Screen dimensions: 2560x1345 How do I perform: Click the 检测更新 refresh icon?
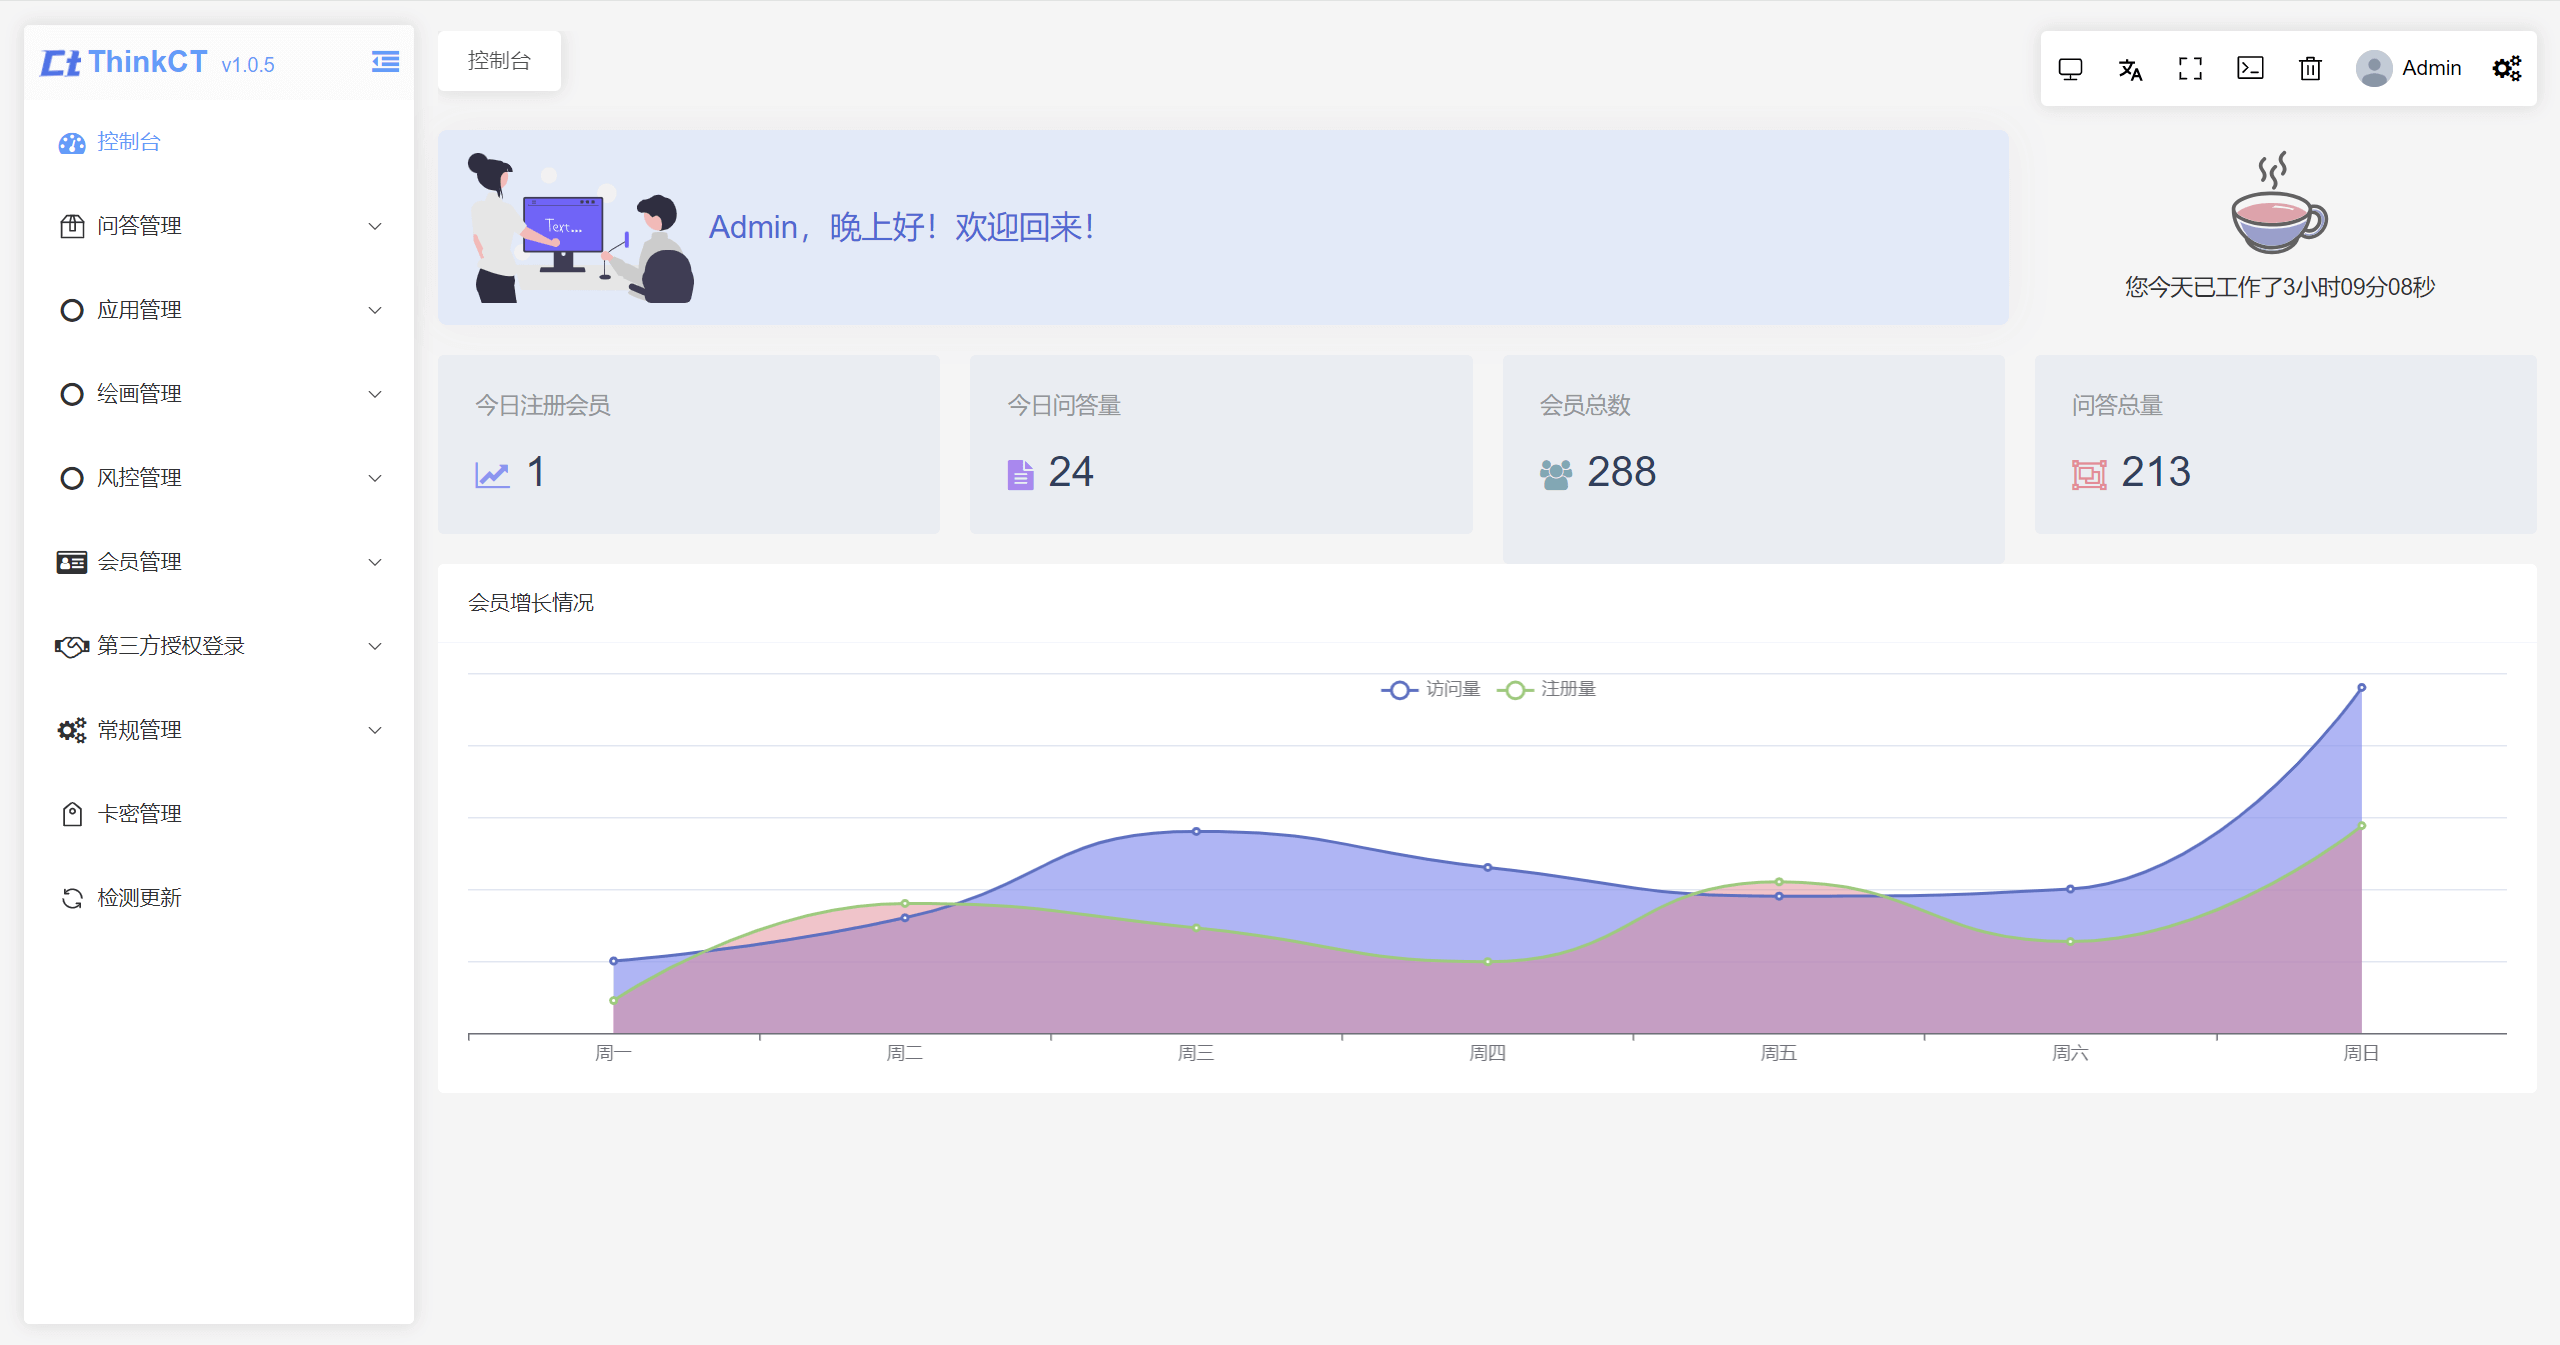(x=72, y=898)
